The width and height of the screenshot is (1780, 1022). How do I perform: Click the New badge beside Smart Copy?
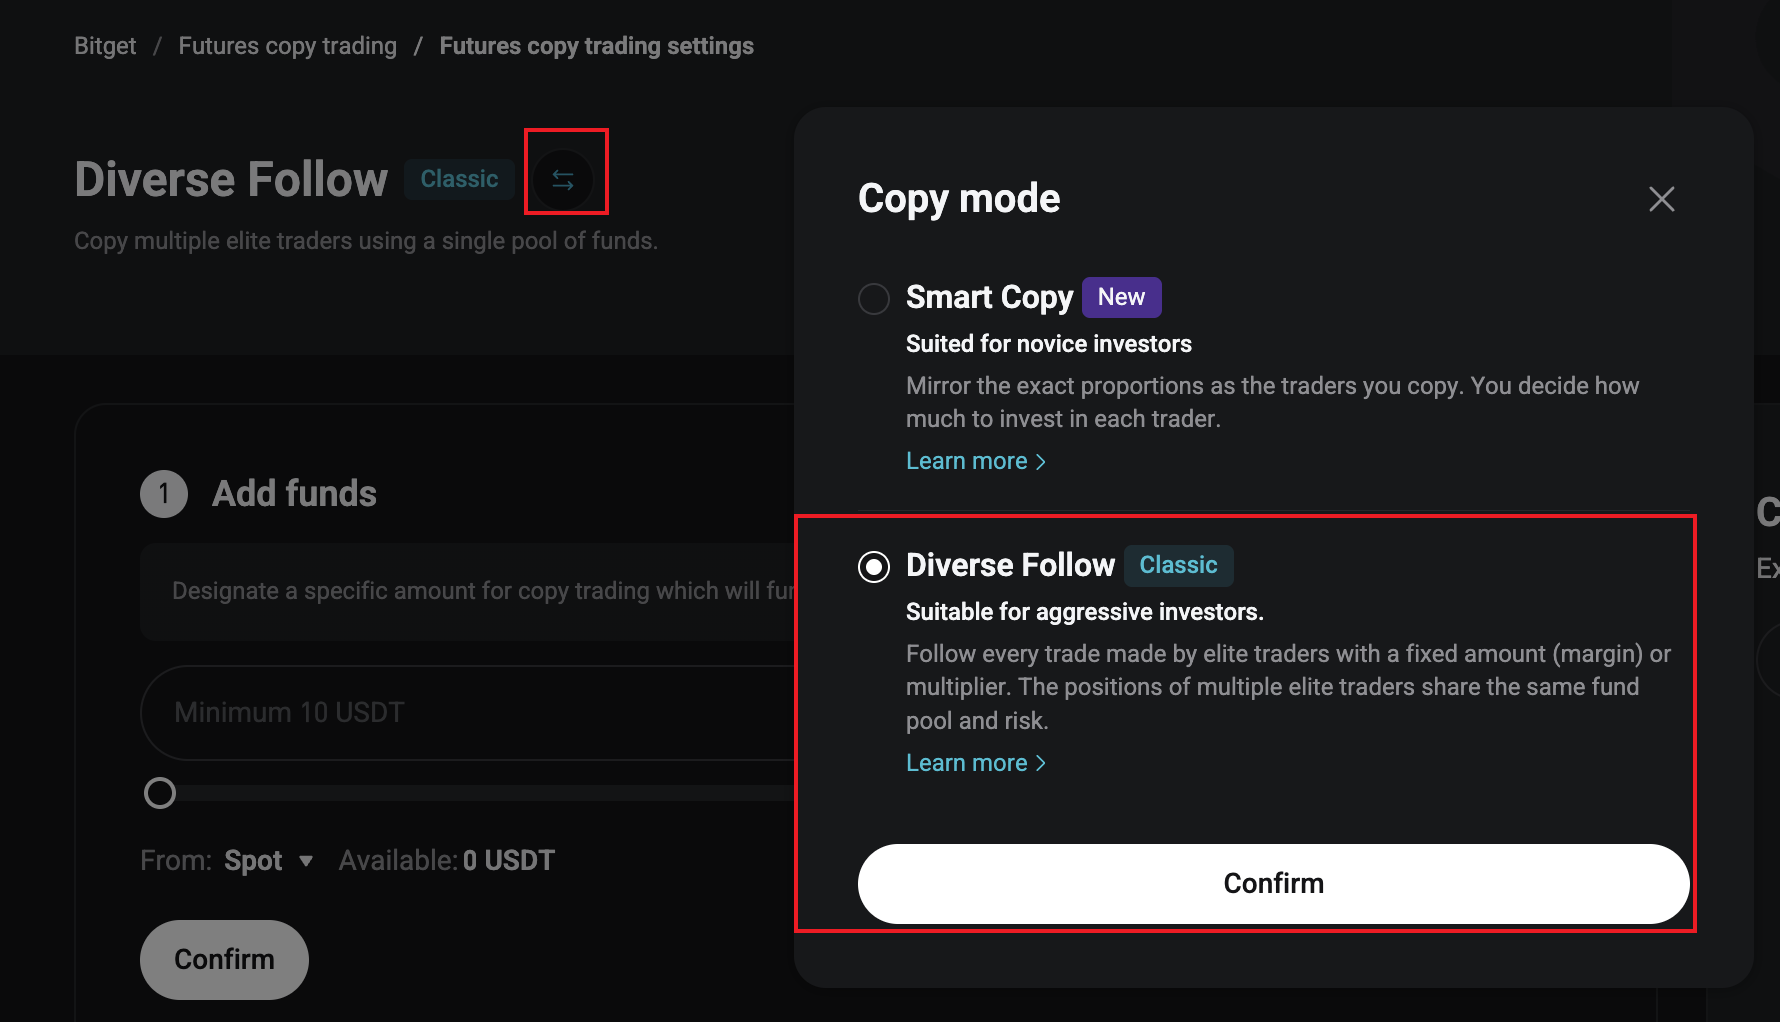pos(1121,297)
